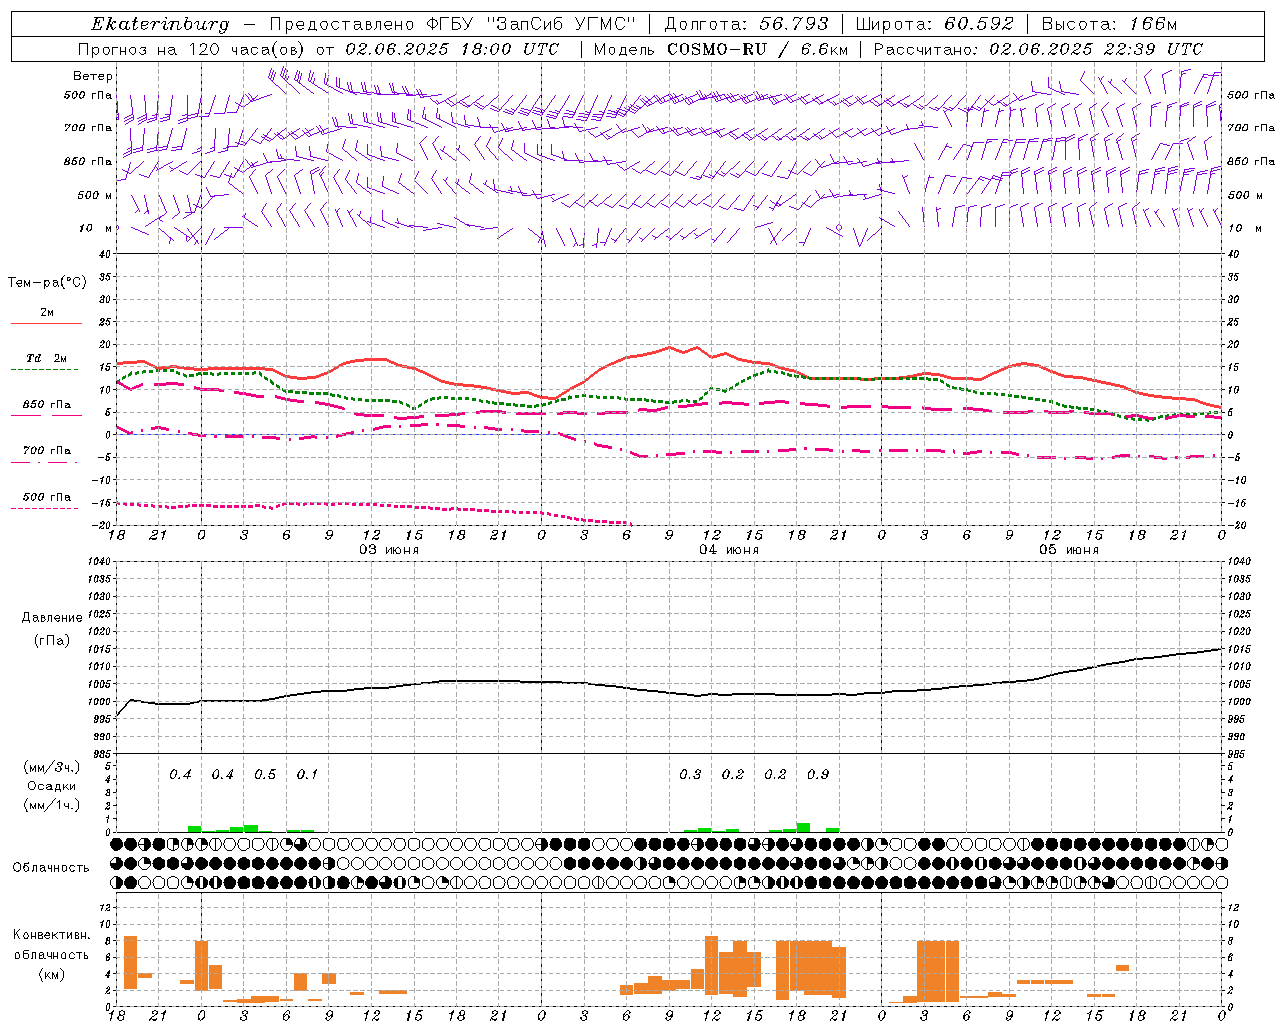The height and width of the screenshot is (1024, 1280).
Task: Click the 'Облачность' cloud cover label
Action: pos(51,868)
